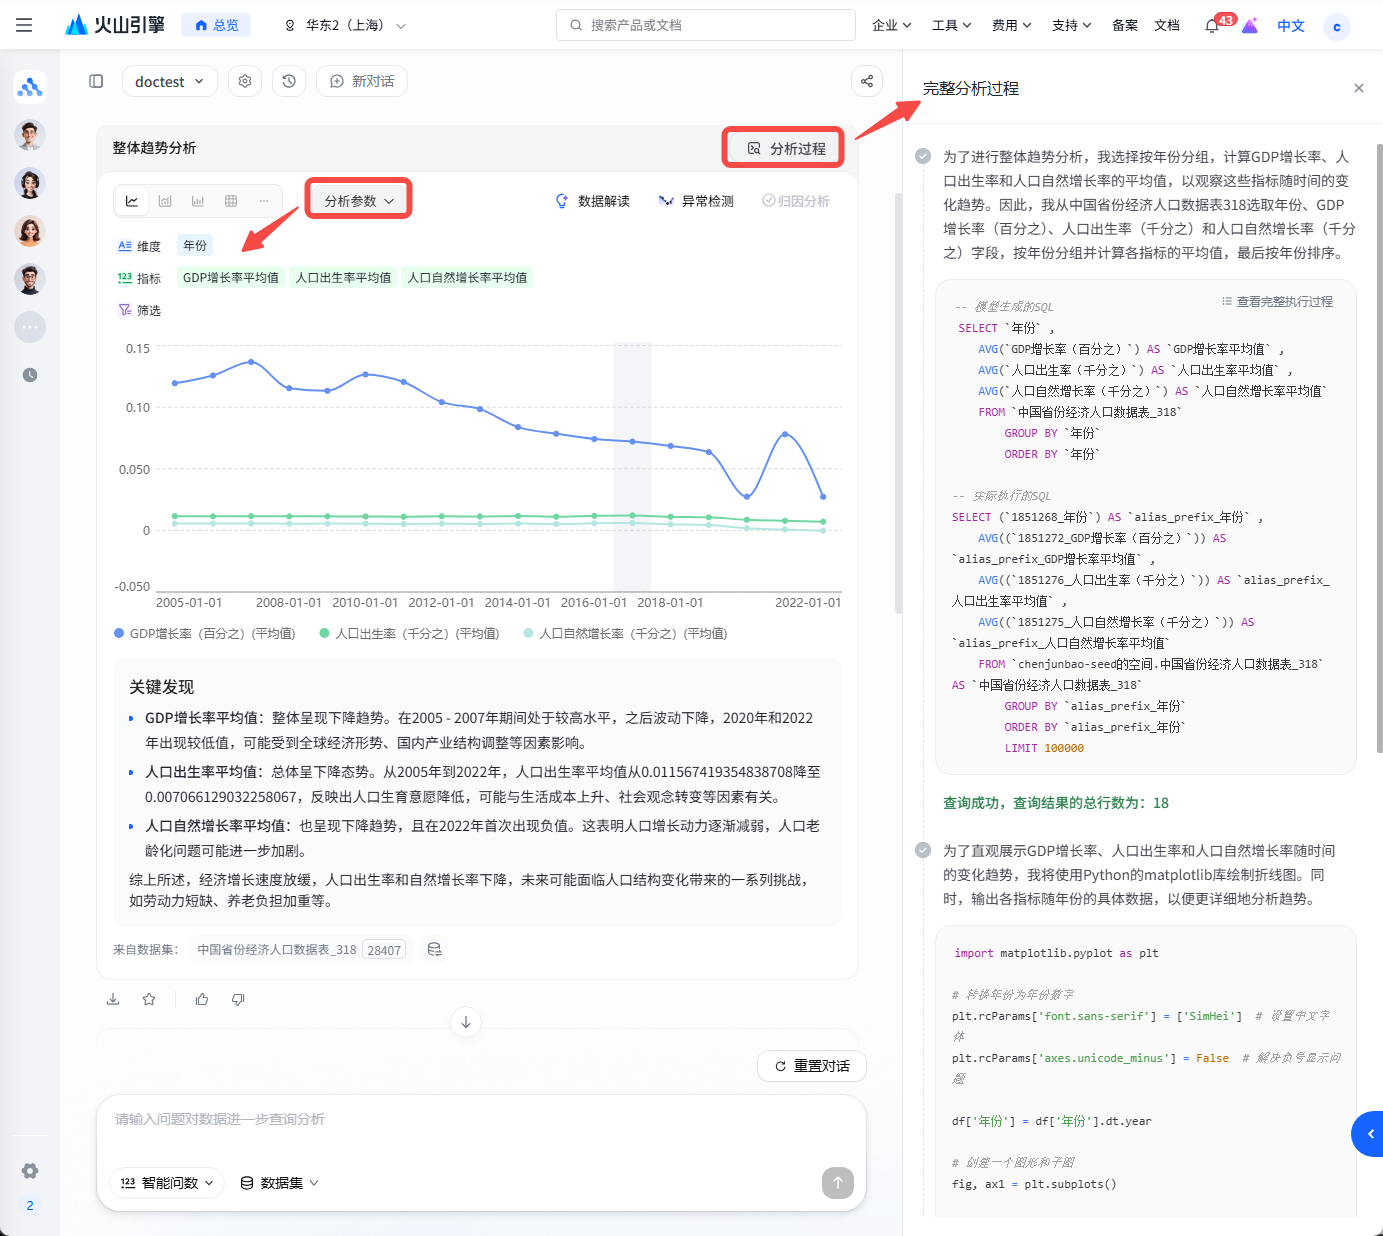
Task: Click the share icon button
Action: click(x=867, y=81)
